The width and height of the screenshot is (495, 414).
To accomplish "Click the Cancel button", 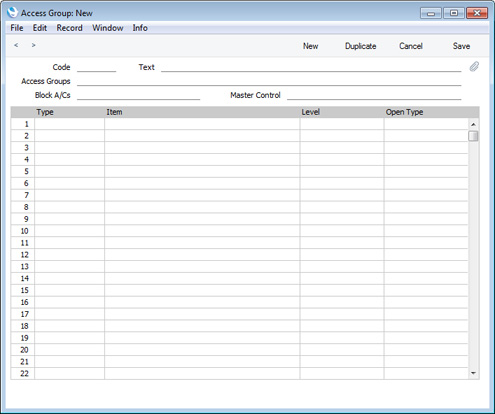I will click(x=411, y=46).
